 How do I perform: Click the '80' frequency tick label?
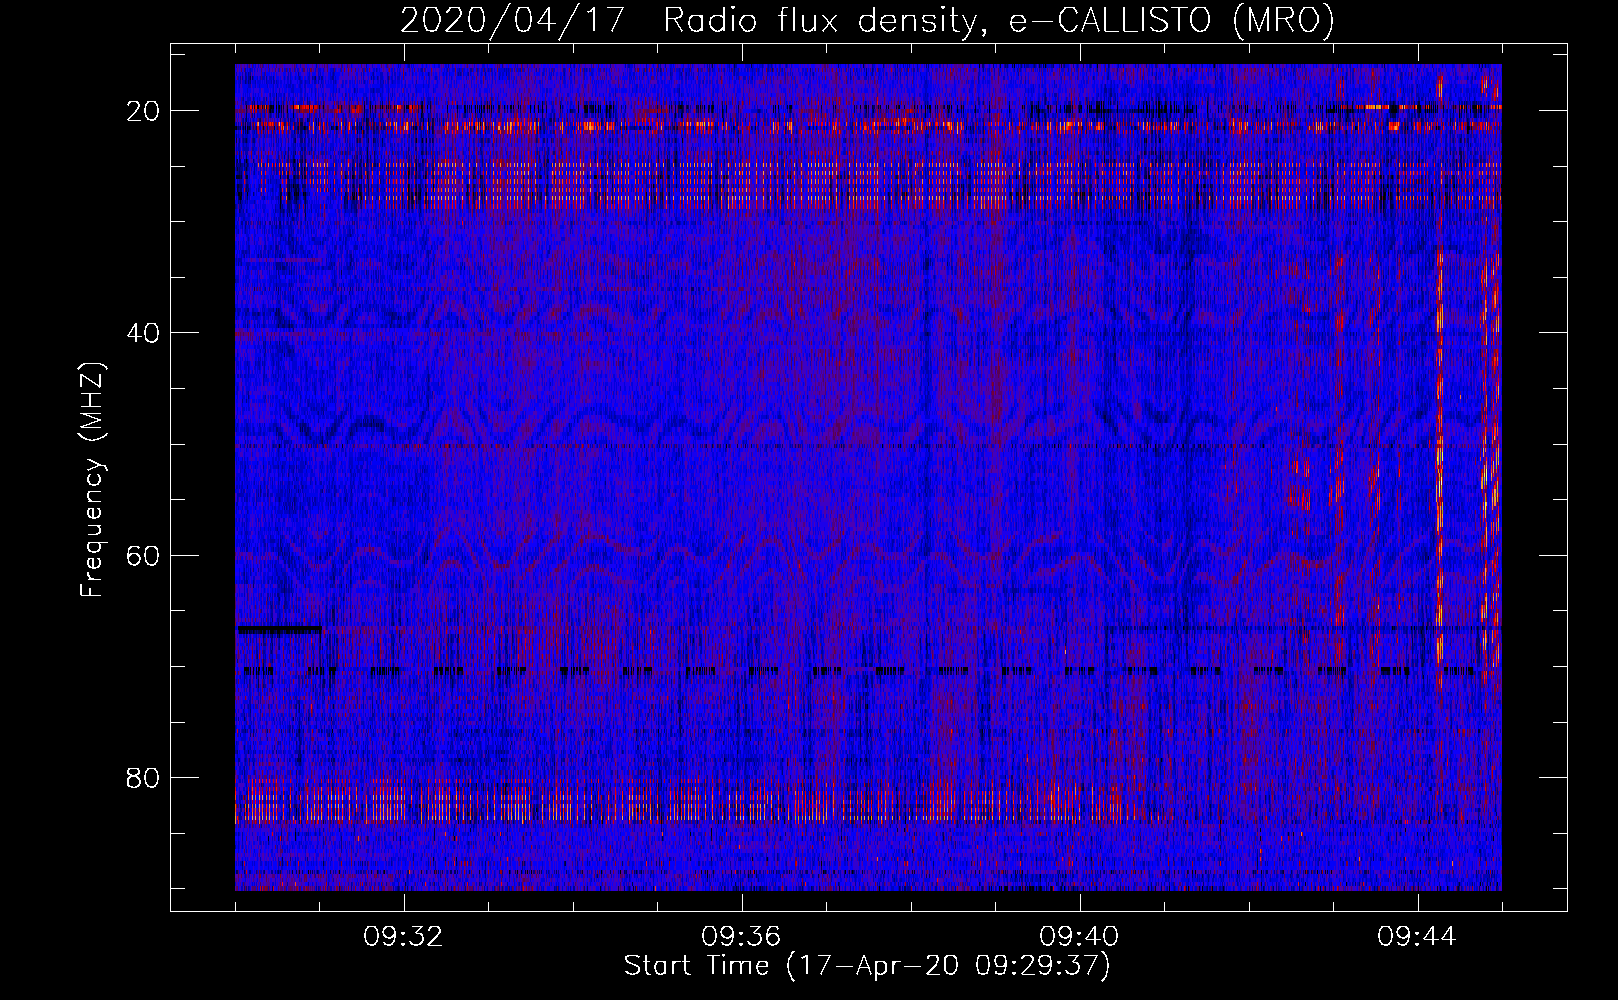pos(143,777)
